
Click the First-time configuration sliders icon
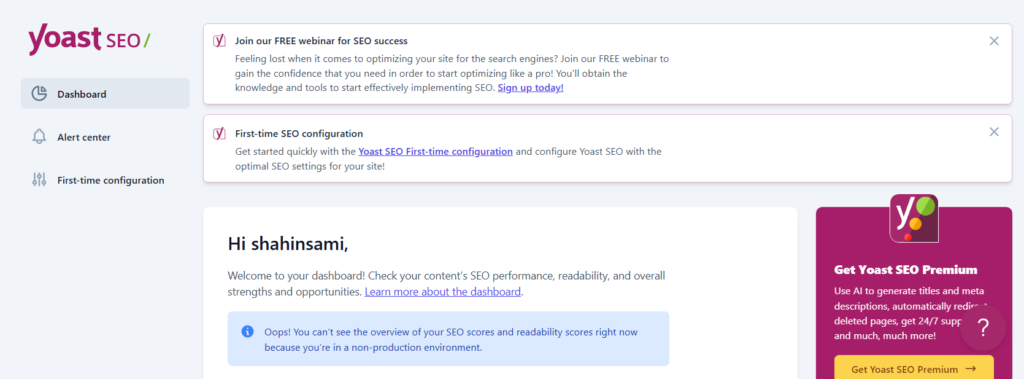39,180
